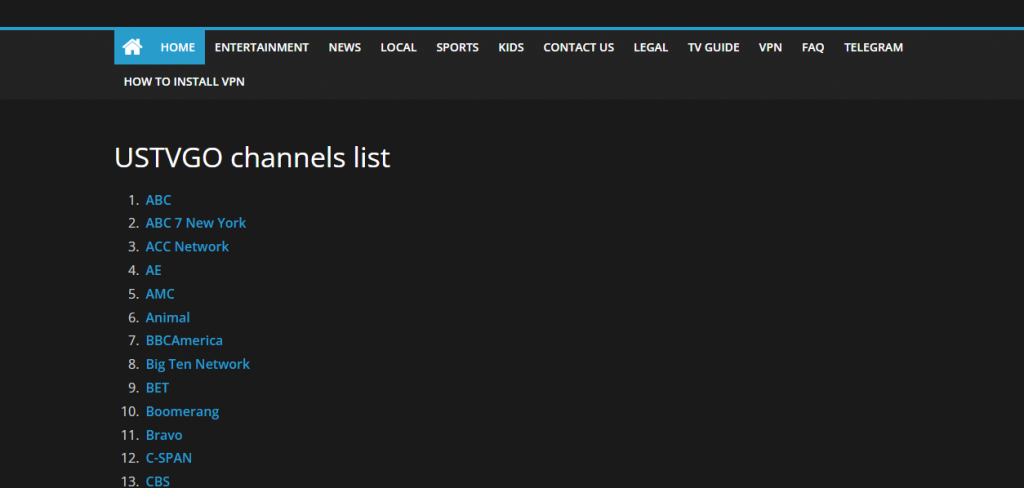The width and height of the screenshot is (1024, 488).
Task: Open the CBS channel link
Action: click(x=157, y=481)
